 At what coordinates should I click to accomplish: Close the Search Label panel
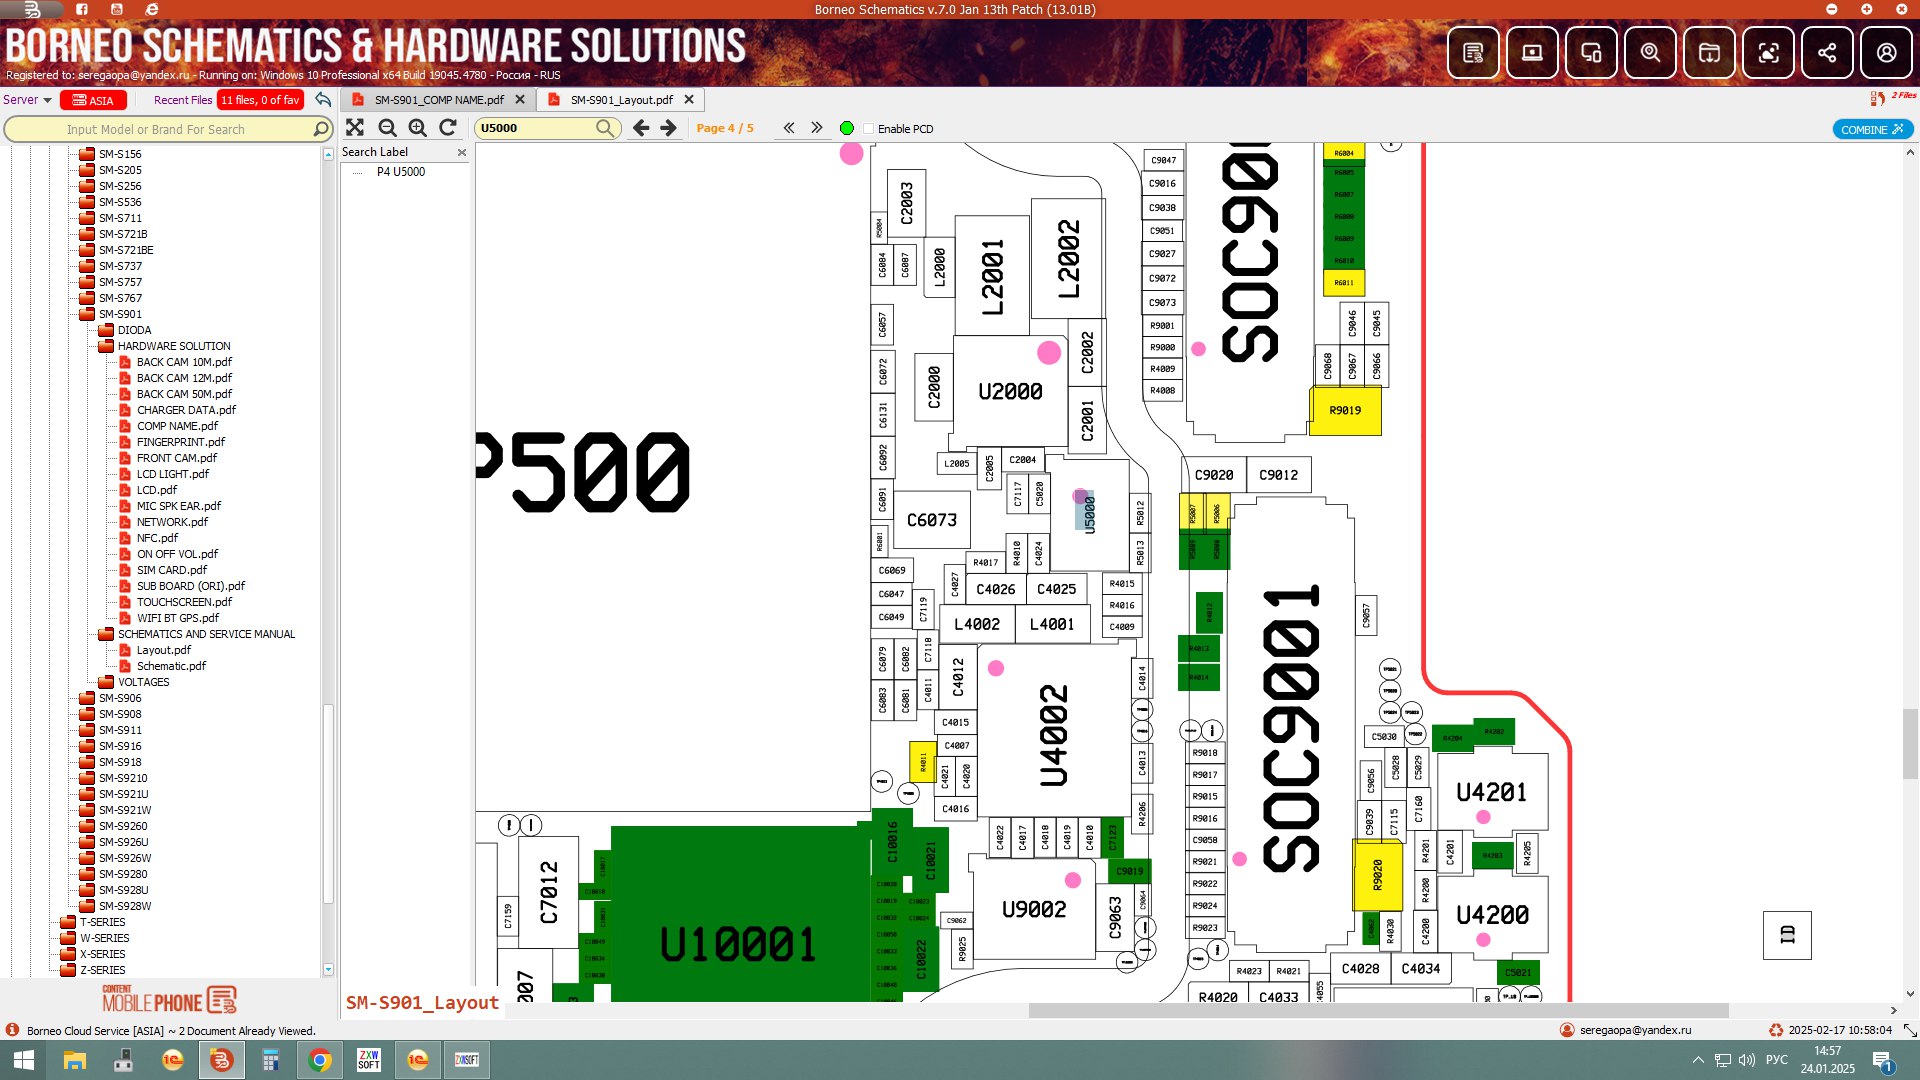(462, 152)
